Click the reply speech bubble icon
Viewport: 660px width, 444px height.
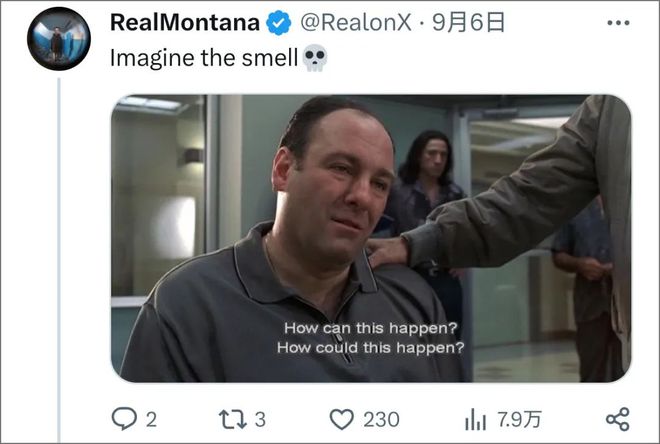(x=124, y=419)
